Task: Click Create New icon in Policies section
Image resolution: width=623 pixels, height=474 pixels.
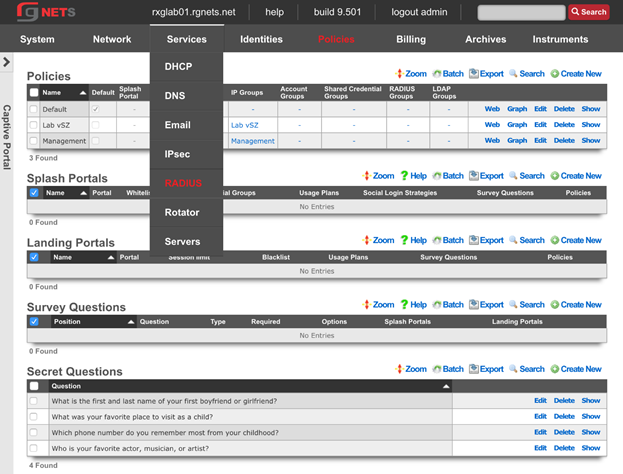Action: pyautogui.click(x=555, y=74)
